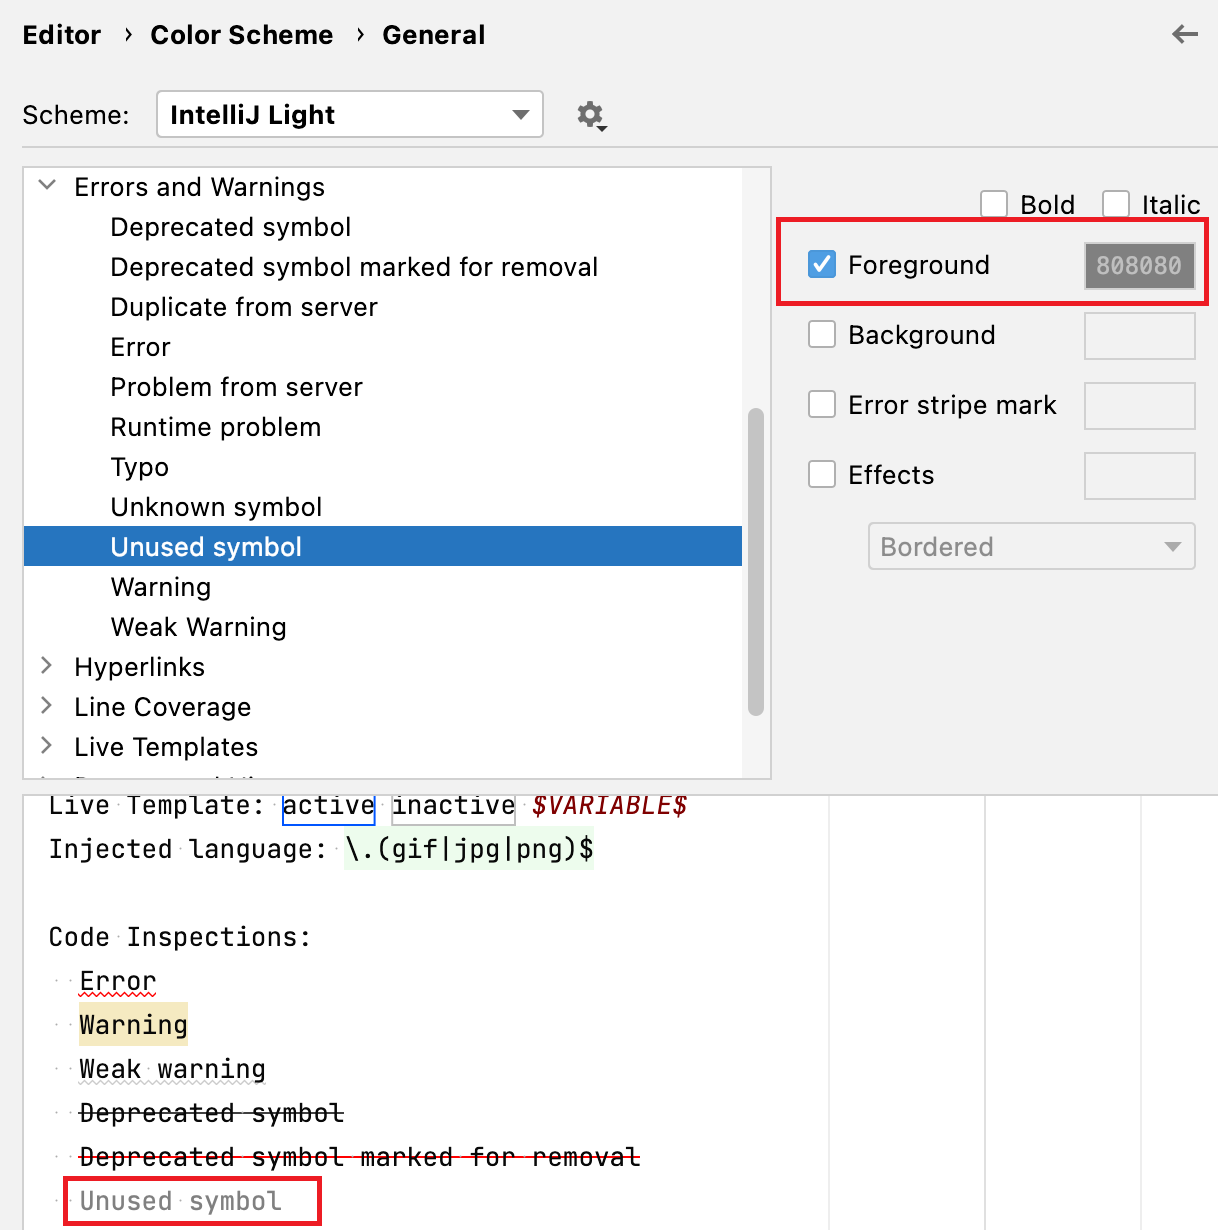Expand the Line Coverage section

pyautogui.click(x=46, y=705)
